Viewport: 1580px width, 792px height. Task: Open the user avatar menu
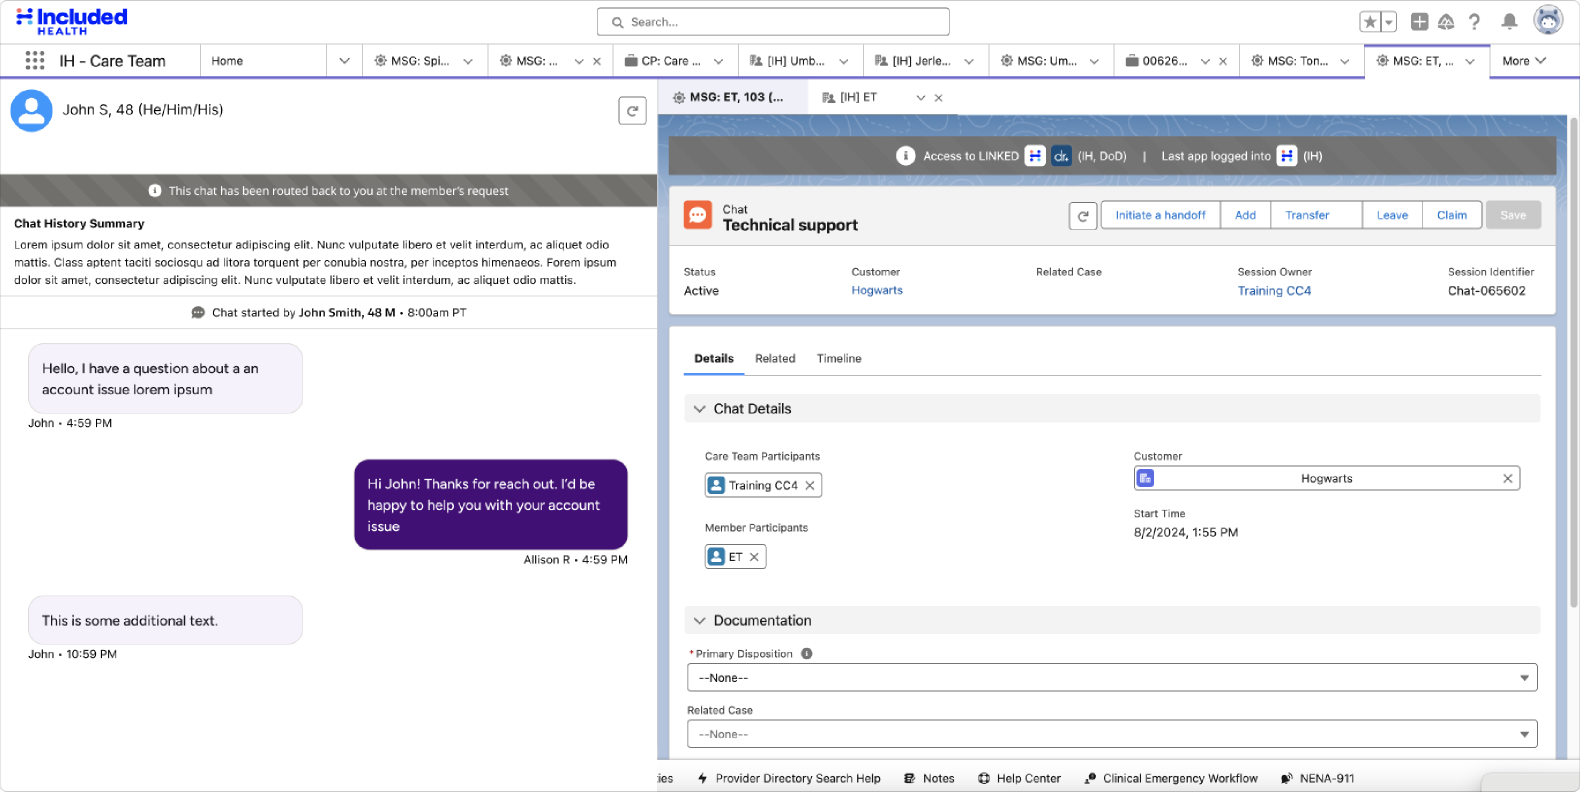(1548, 20)
